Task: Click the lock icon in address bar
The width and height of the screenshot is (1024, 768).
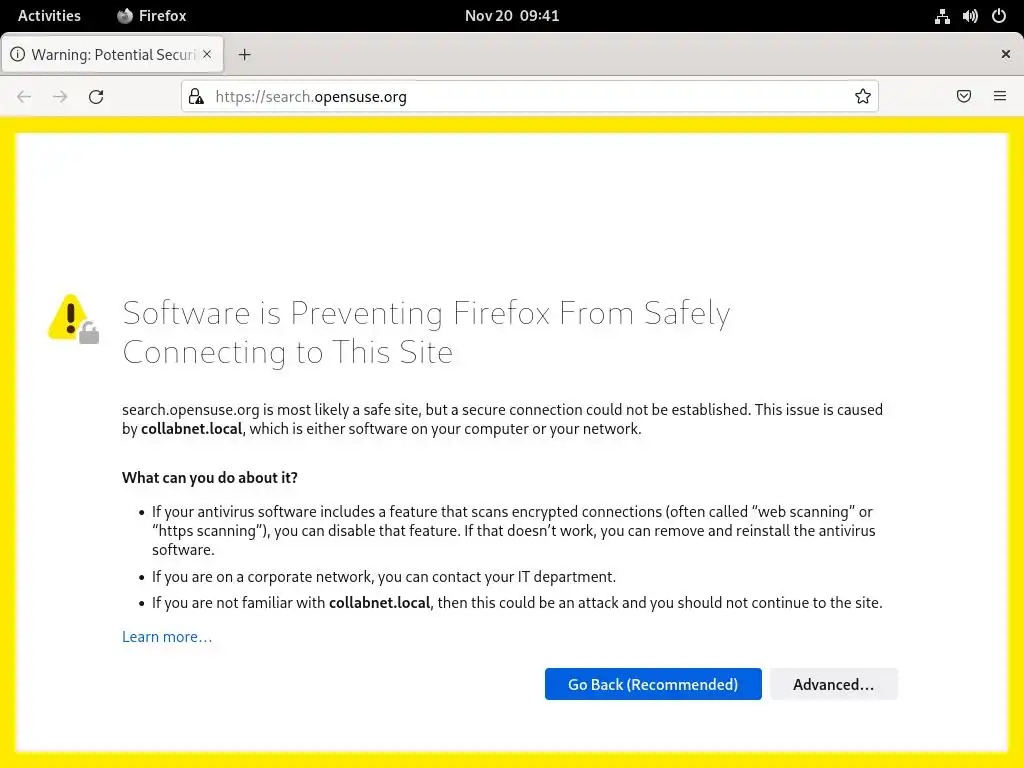Action: [x=197, y=97]
